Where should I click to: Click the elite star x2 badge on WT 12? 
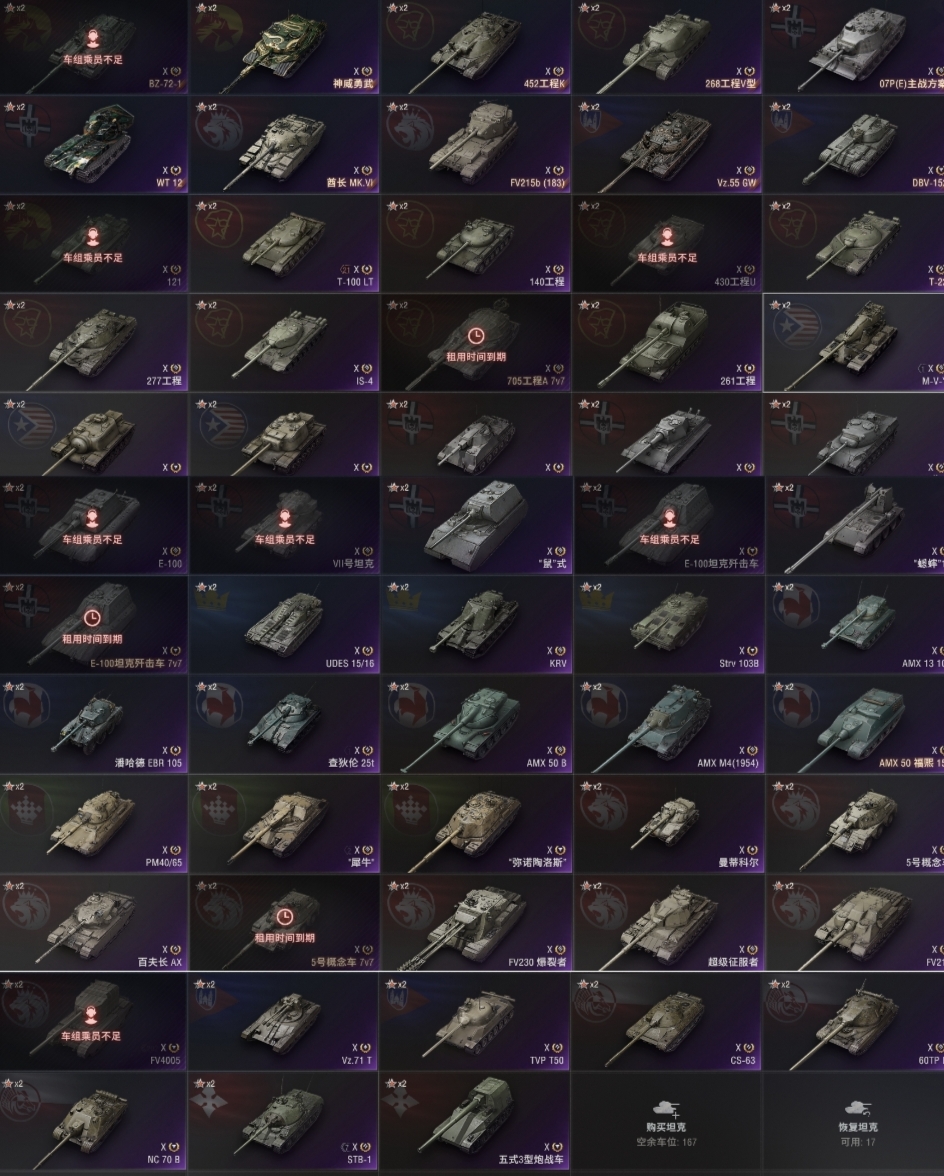tap(15, 107)
